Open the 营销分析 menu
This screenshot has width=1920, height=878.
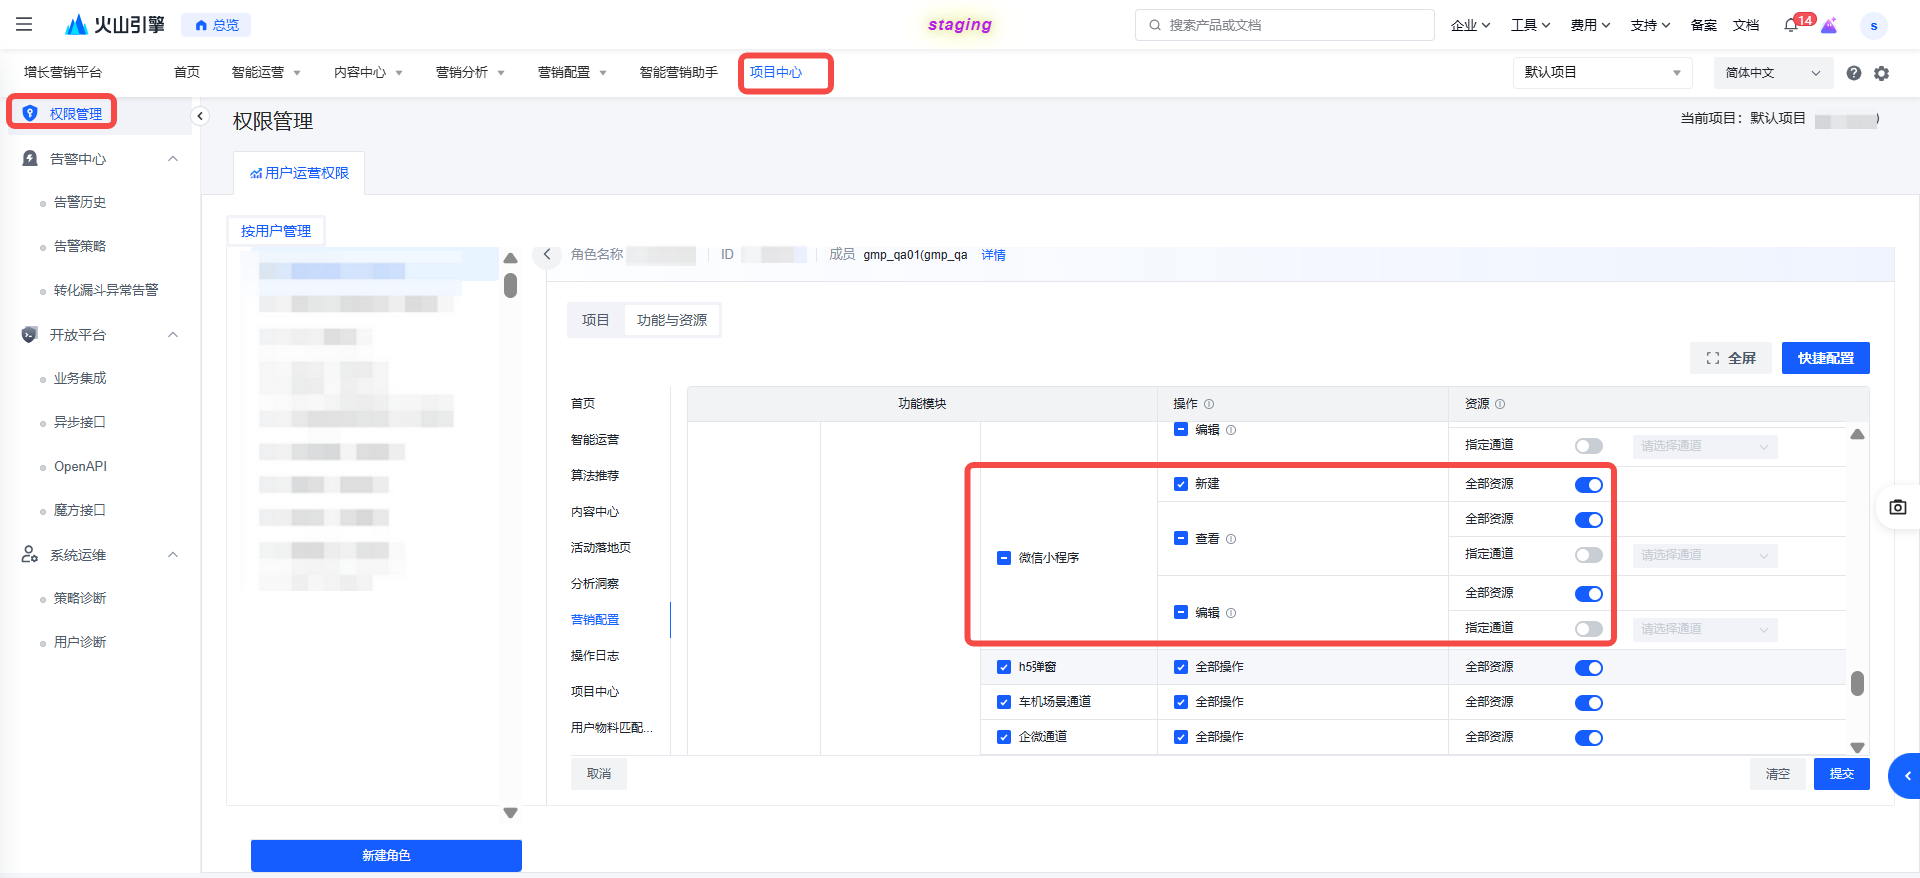coord(470,73)
